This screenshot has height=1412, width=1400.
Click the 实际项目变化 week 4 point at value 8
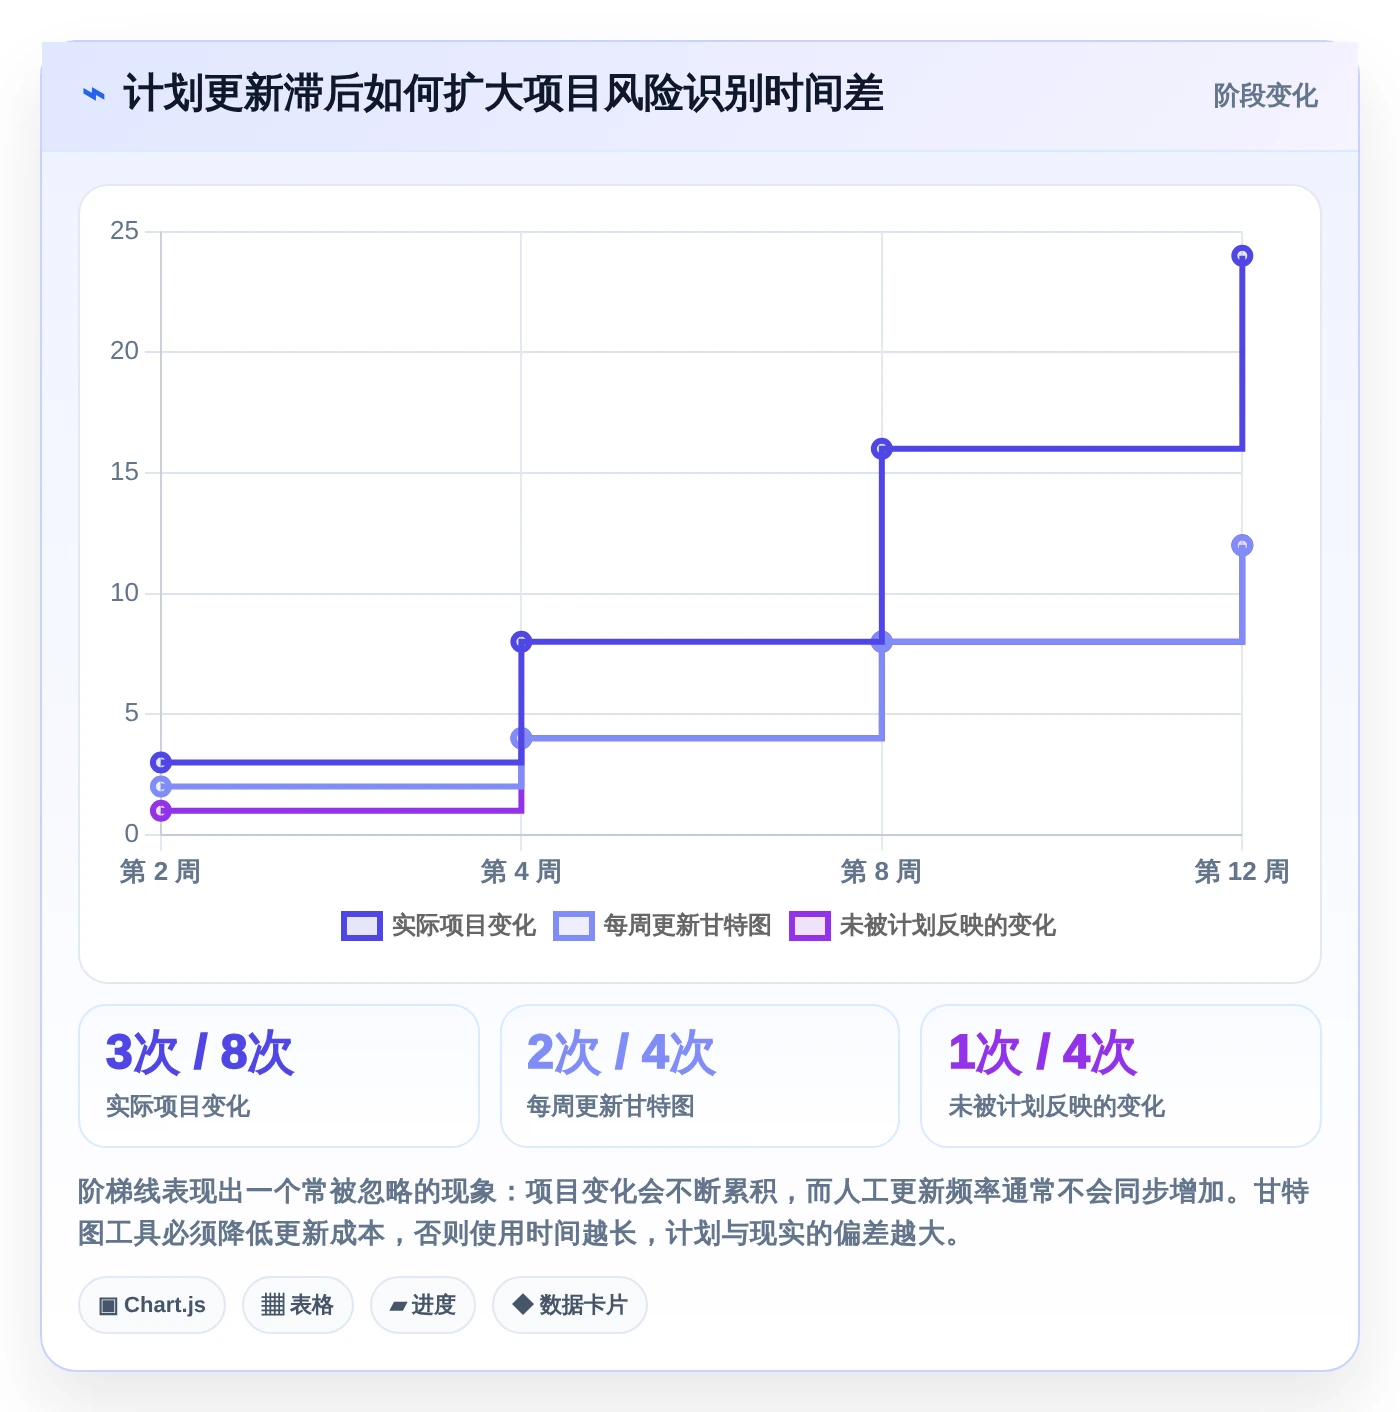[x=521, y=642]
